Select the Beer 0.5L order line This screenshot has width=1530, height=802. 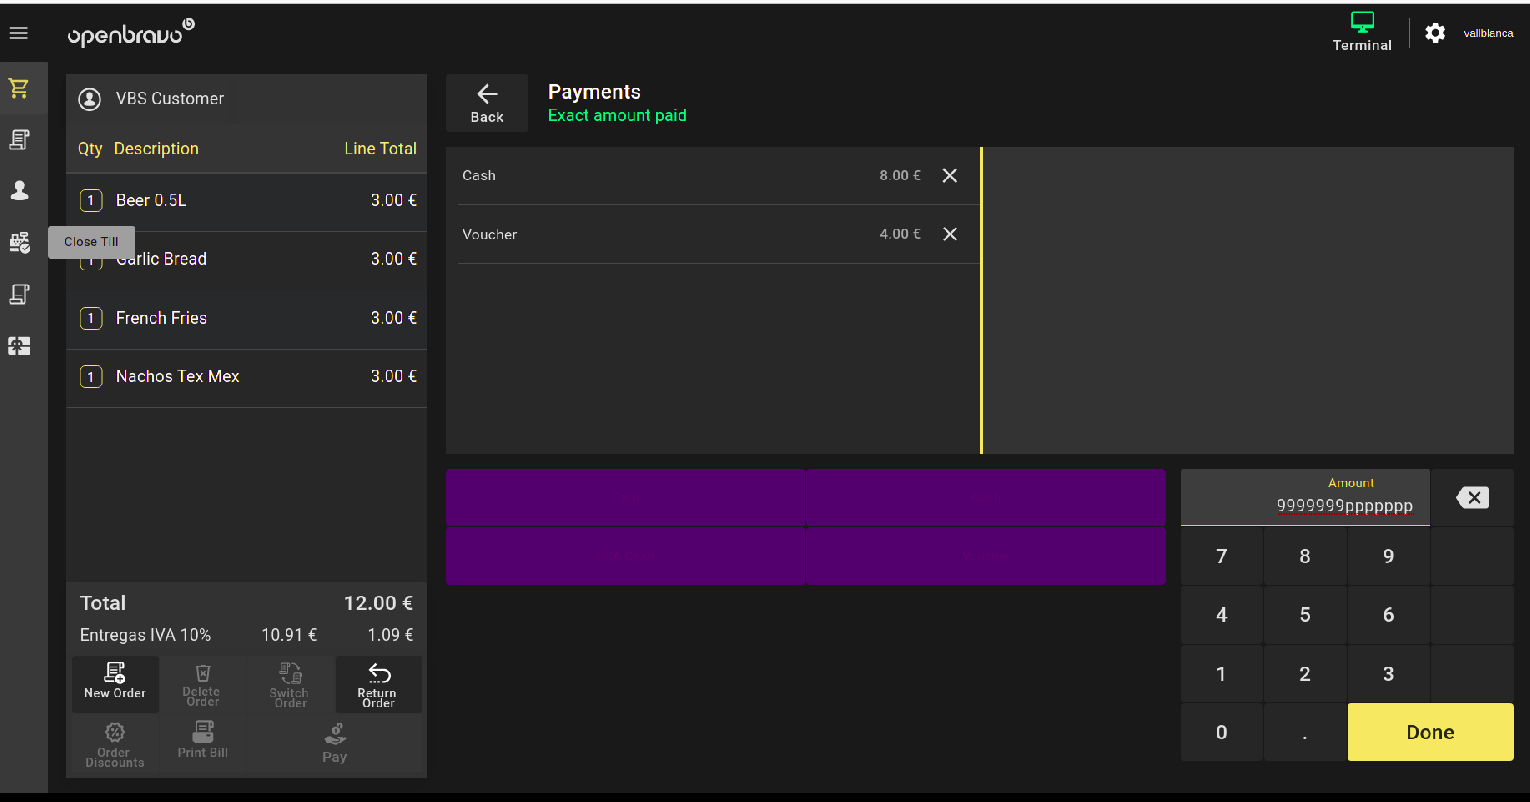tap(246, 201)
